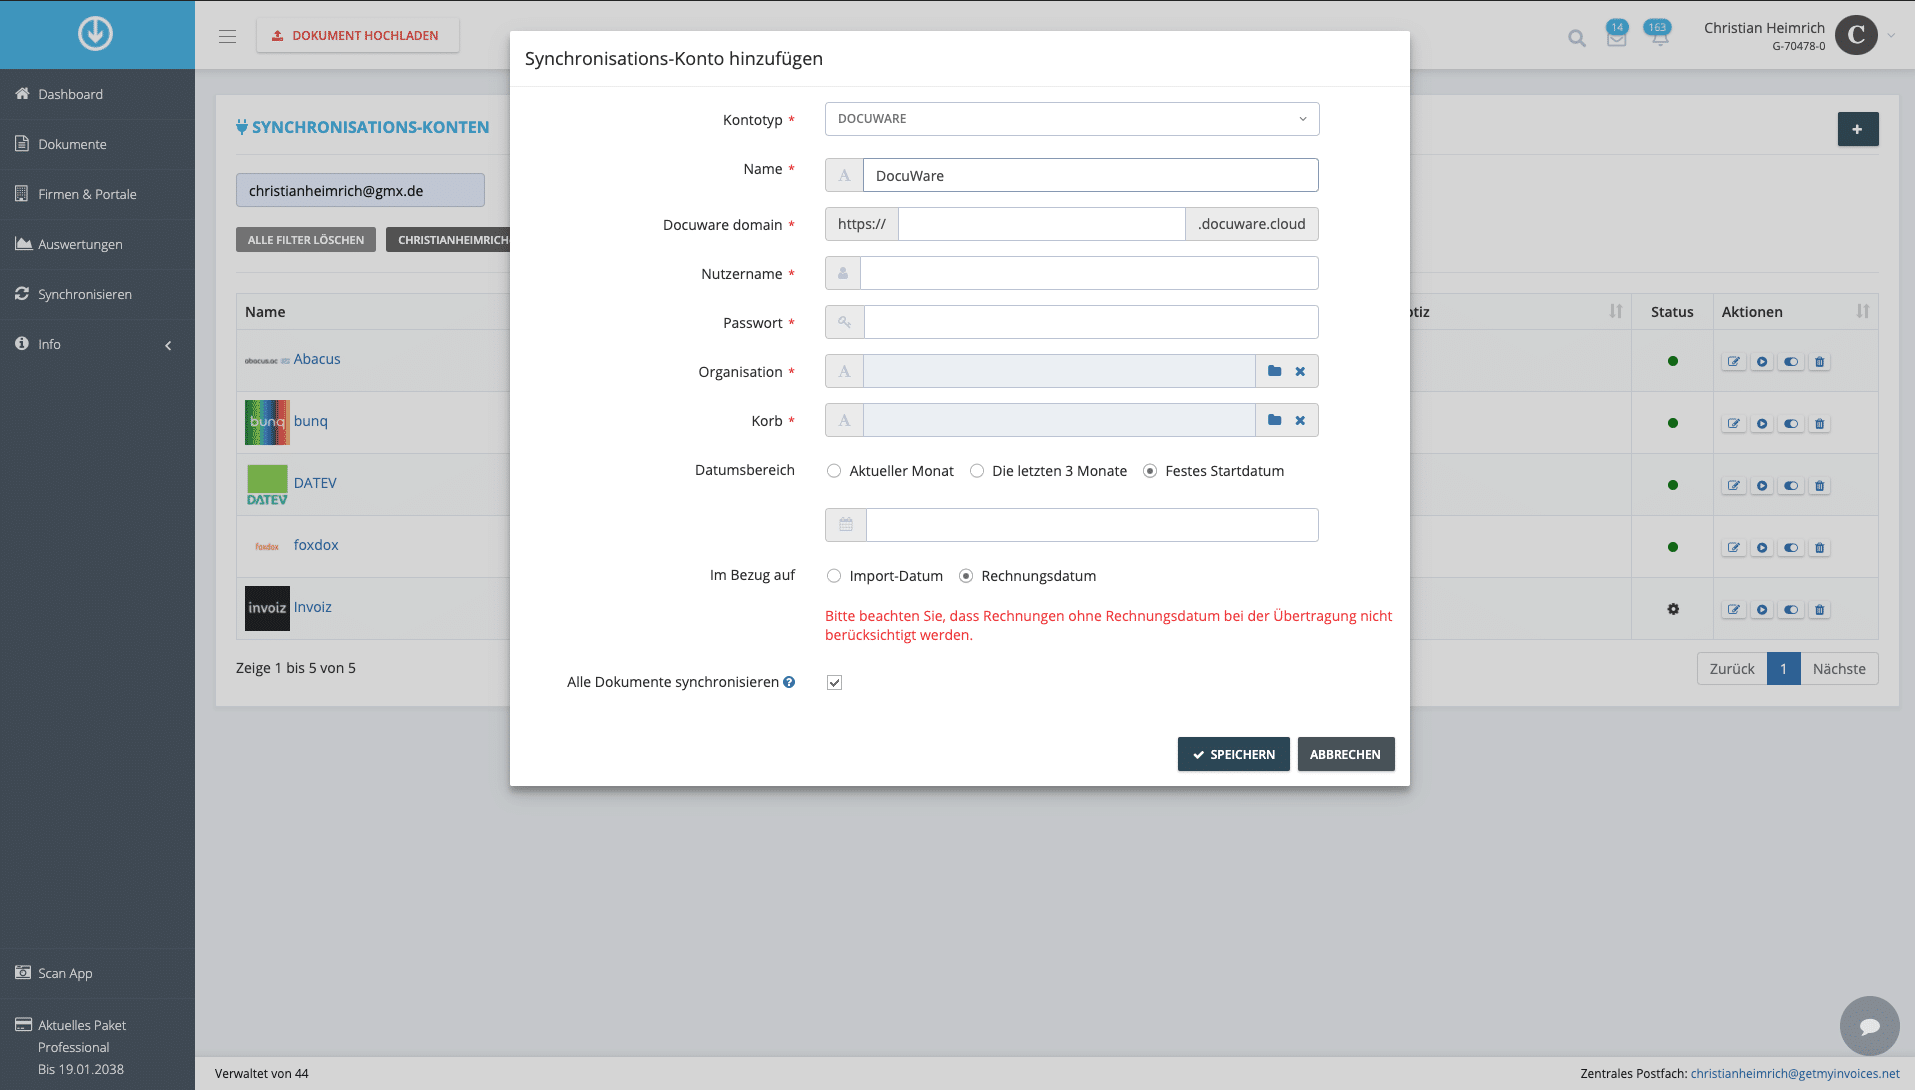Screen dimensions: 1915x1090
Task: Uncheck Alle Dokumente synchronisieren checkbox
Action: 835,683
